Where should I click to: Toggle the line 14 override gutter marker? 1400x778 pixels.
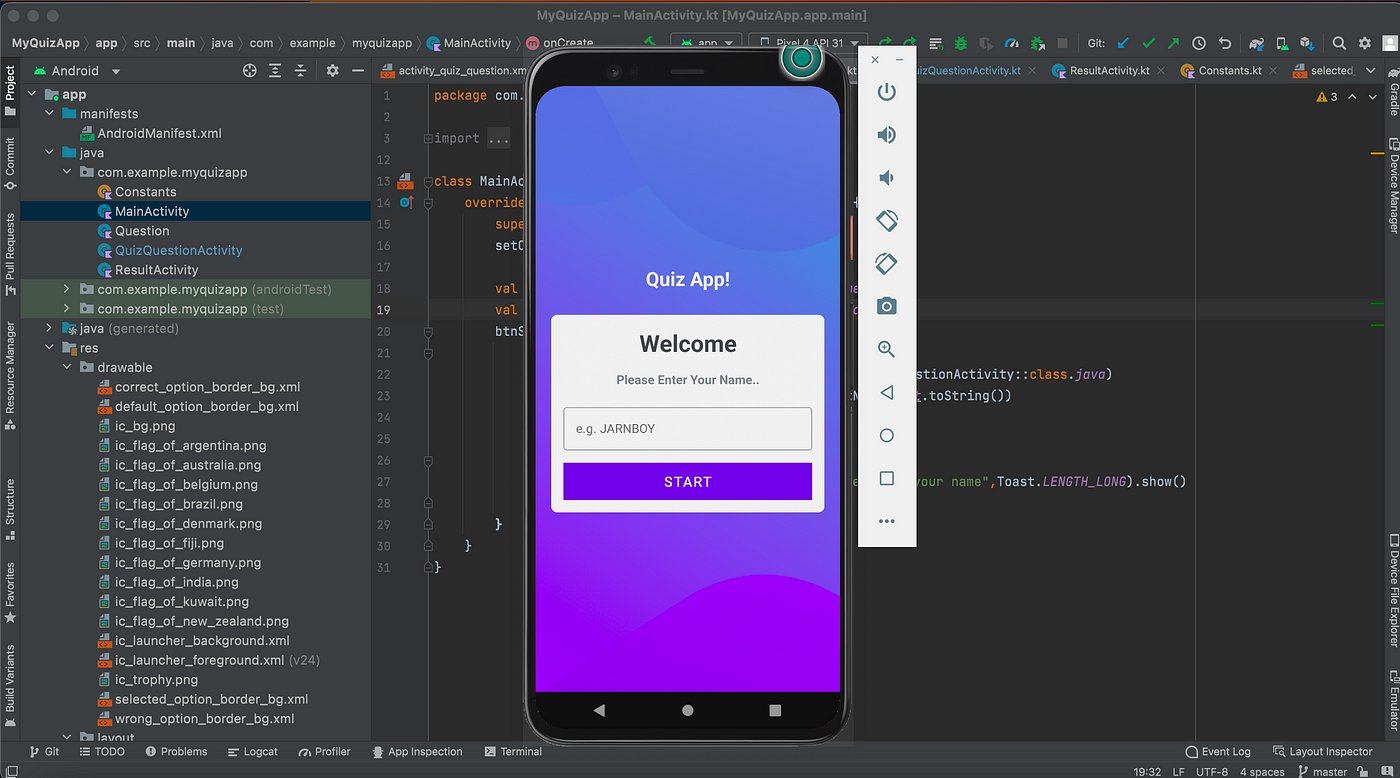pyautogui.click(x=406, y=202)
